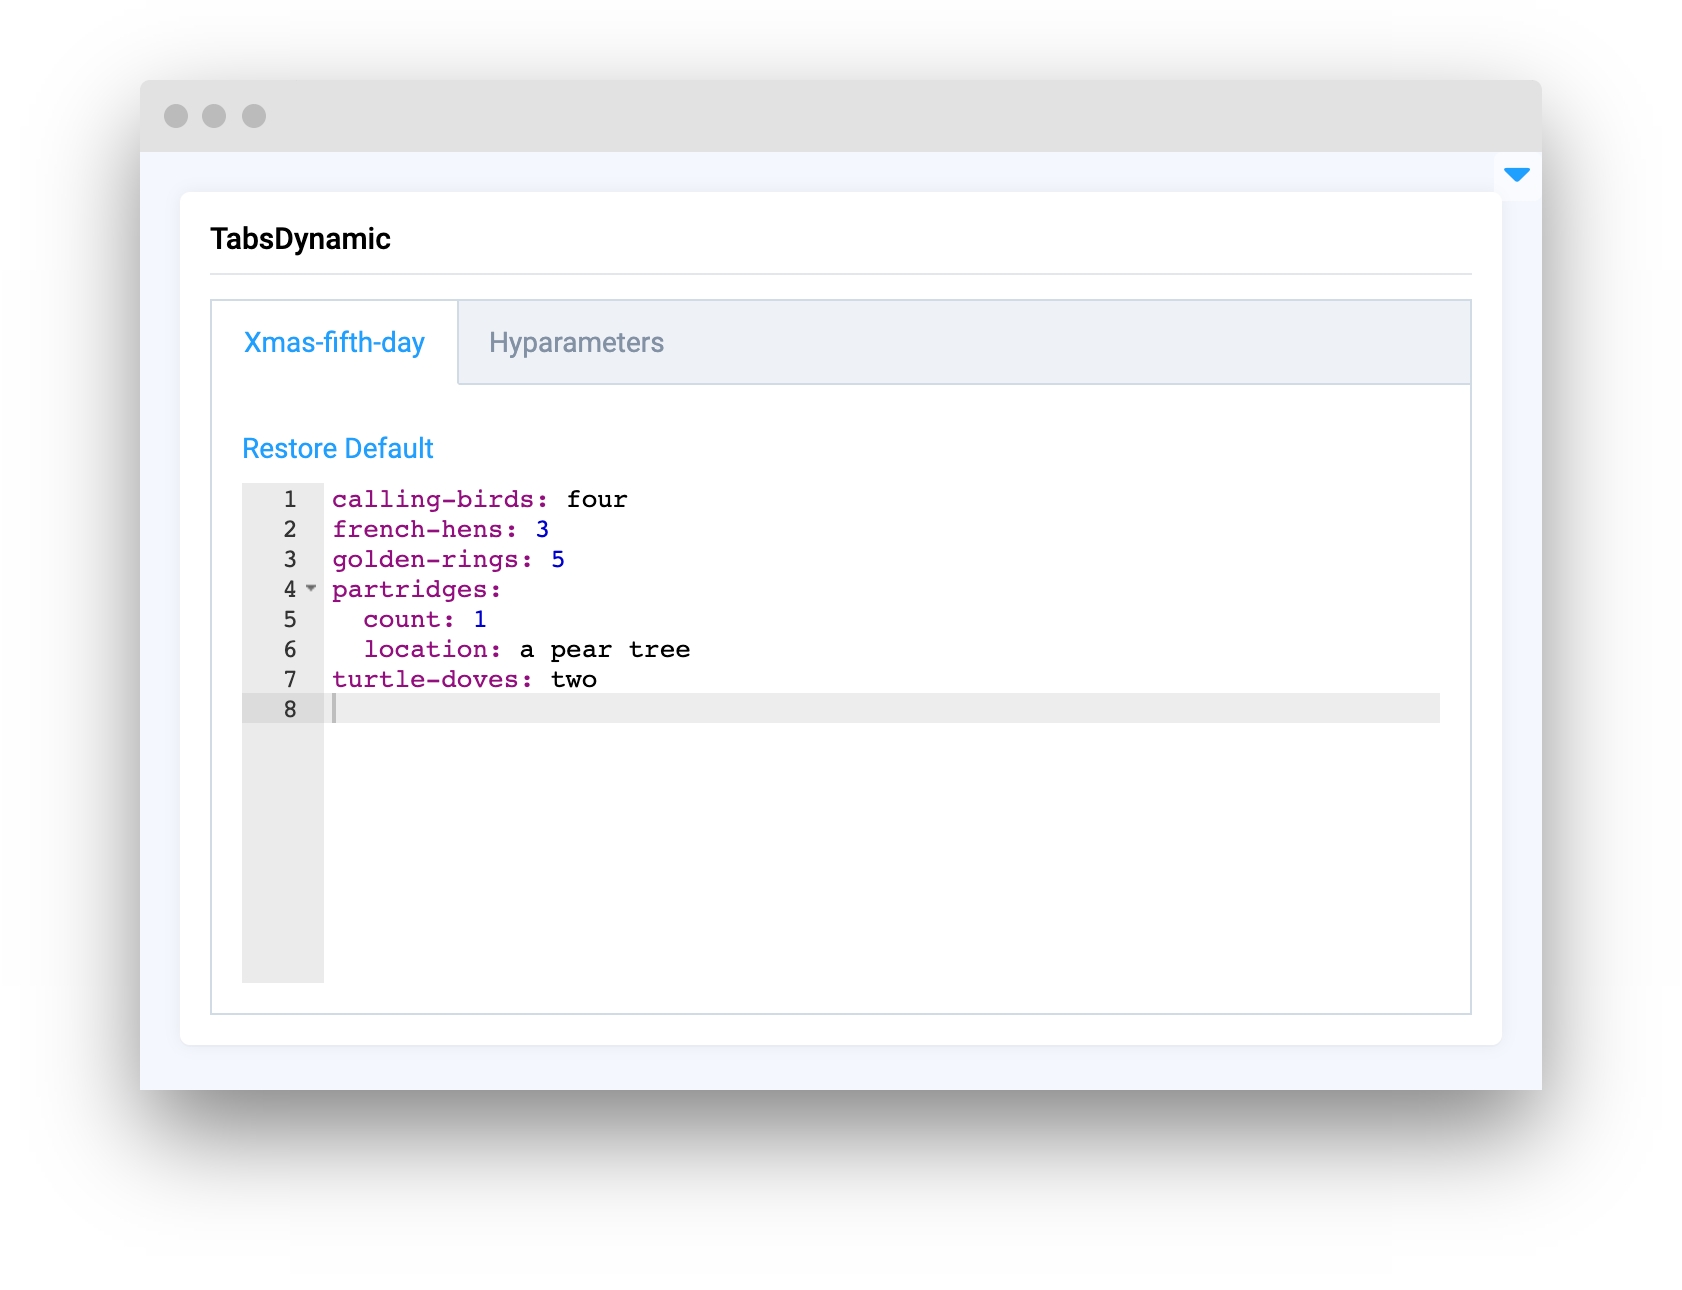This screenshot has width=1682, height=1290.
Task: Click line number 4 in the gutter
Action: click(289, 589)
